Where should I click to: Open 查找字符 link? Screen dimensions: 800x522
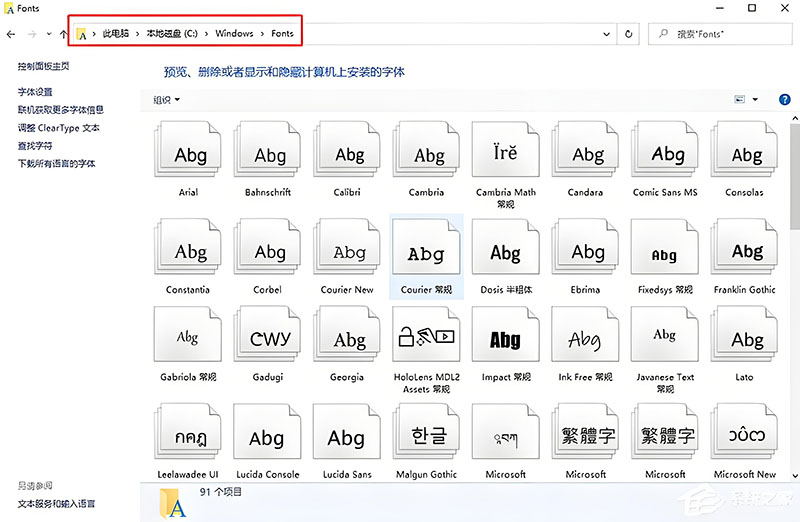click(x=35, y=146)
